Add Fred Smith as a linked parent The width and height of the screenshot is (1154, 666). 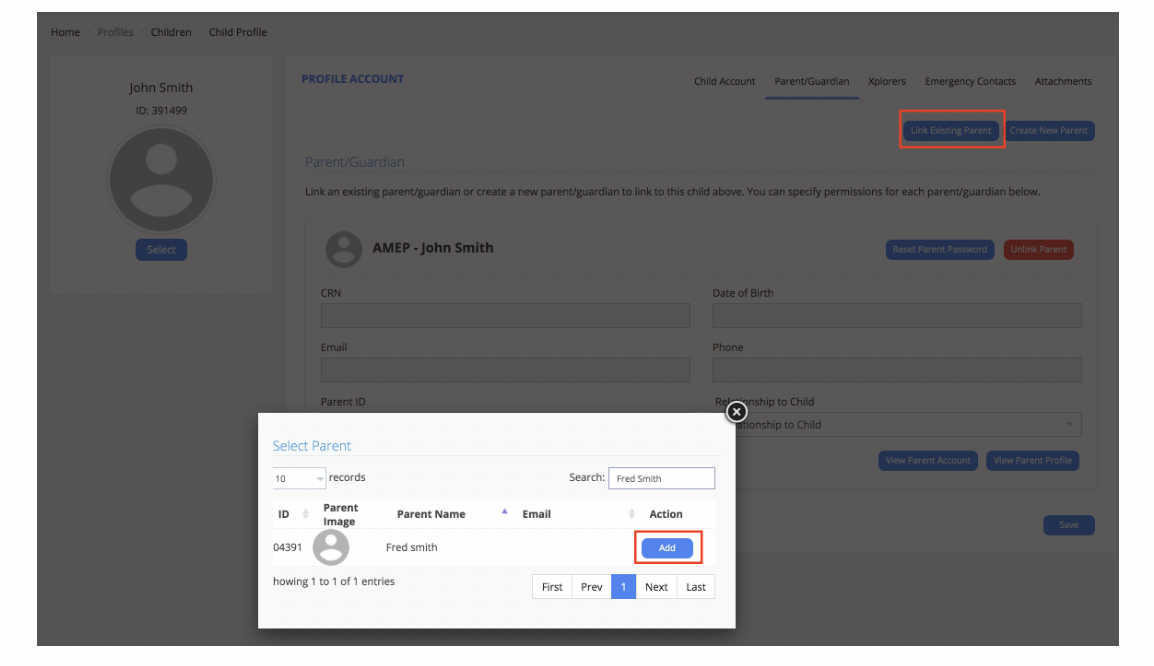click(x=666, y=547)
